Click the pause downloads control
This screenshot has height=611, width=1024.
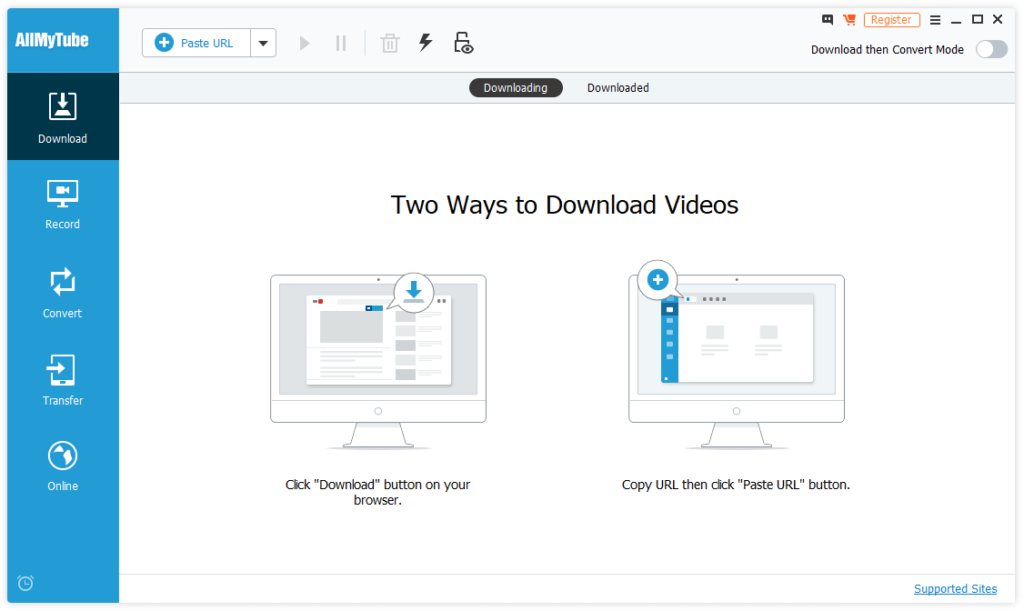point(341,42)
